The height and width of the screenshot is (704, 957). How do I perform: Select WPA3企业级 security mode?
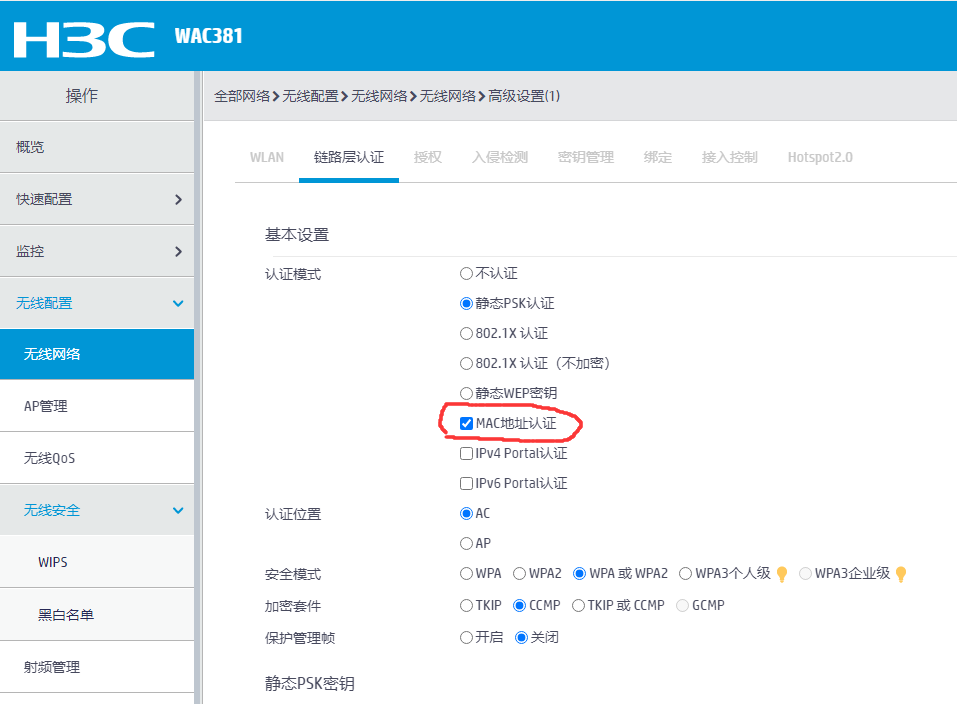click(x=805, y=573)
